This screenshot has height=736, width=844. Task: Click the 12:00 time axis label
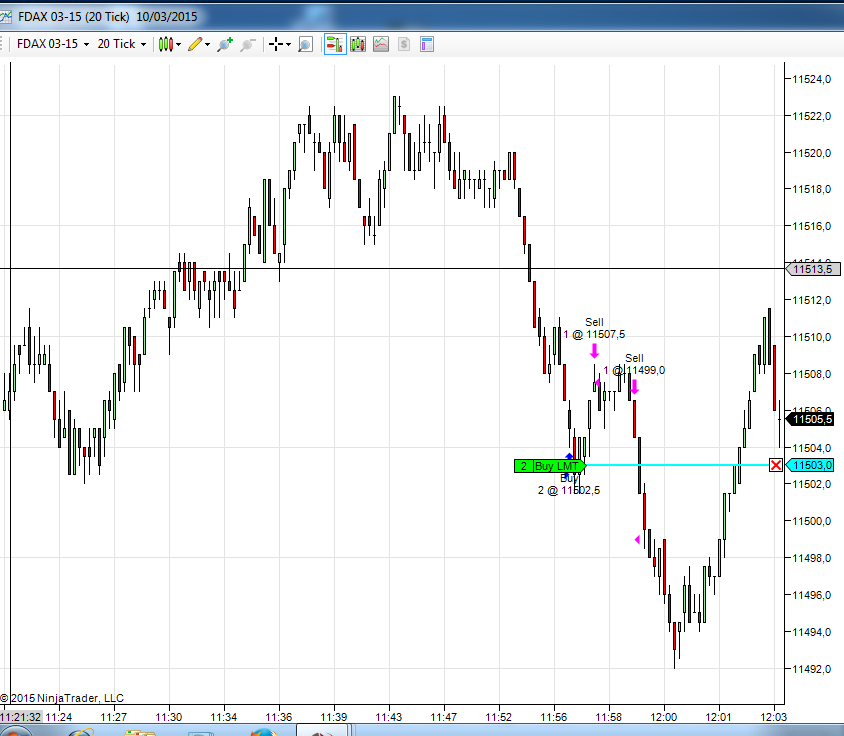pyautogui.click(x=664, y=717)
